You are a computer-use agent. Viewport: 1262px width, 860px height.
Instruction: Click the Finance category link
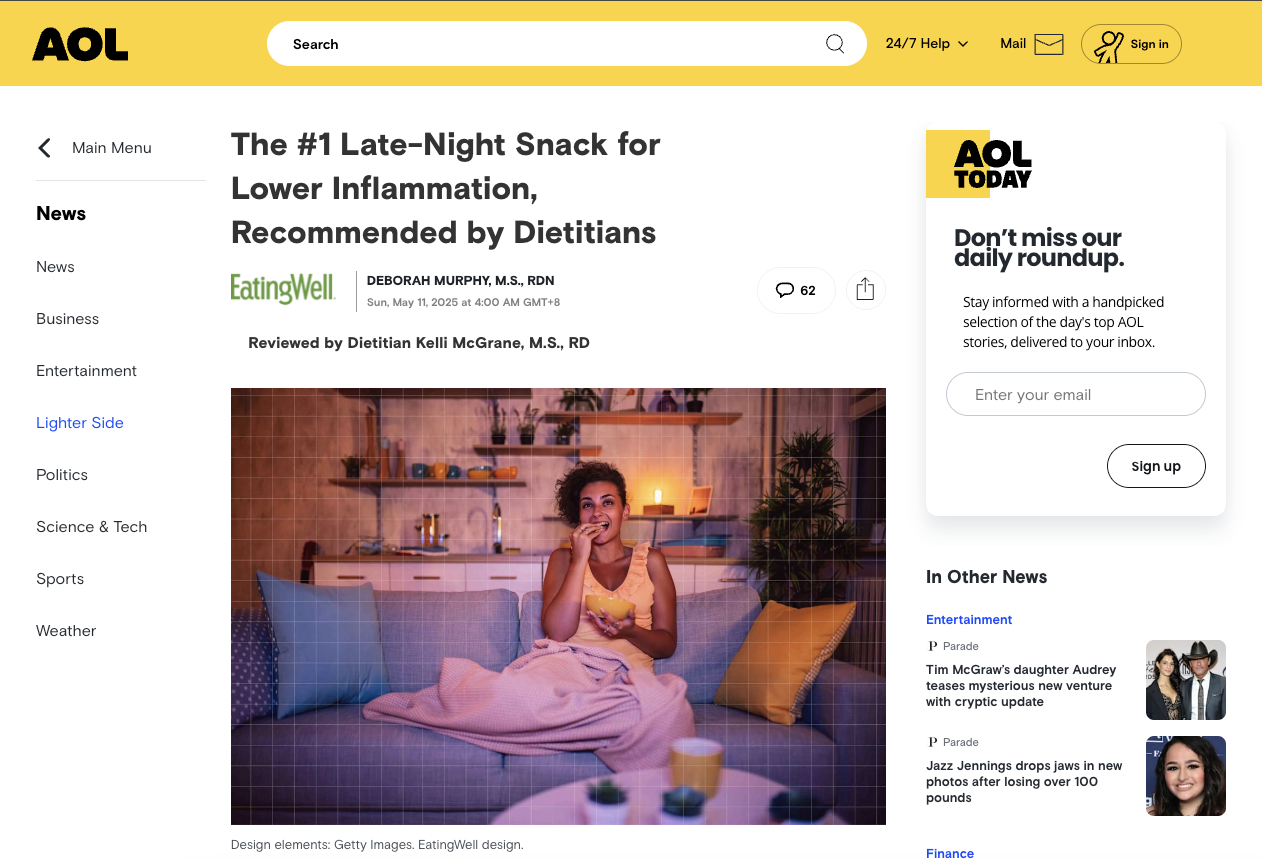point(950,853)
